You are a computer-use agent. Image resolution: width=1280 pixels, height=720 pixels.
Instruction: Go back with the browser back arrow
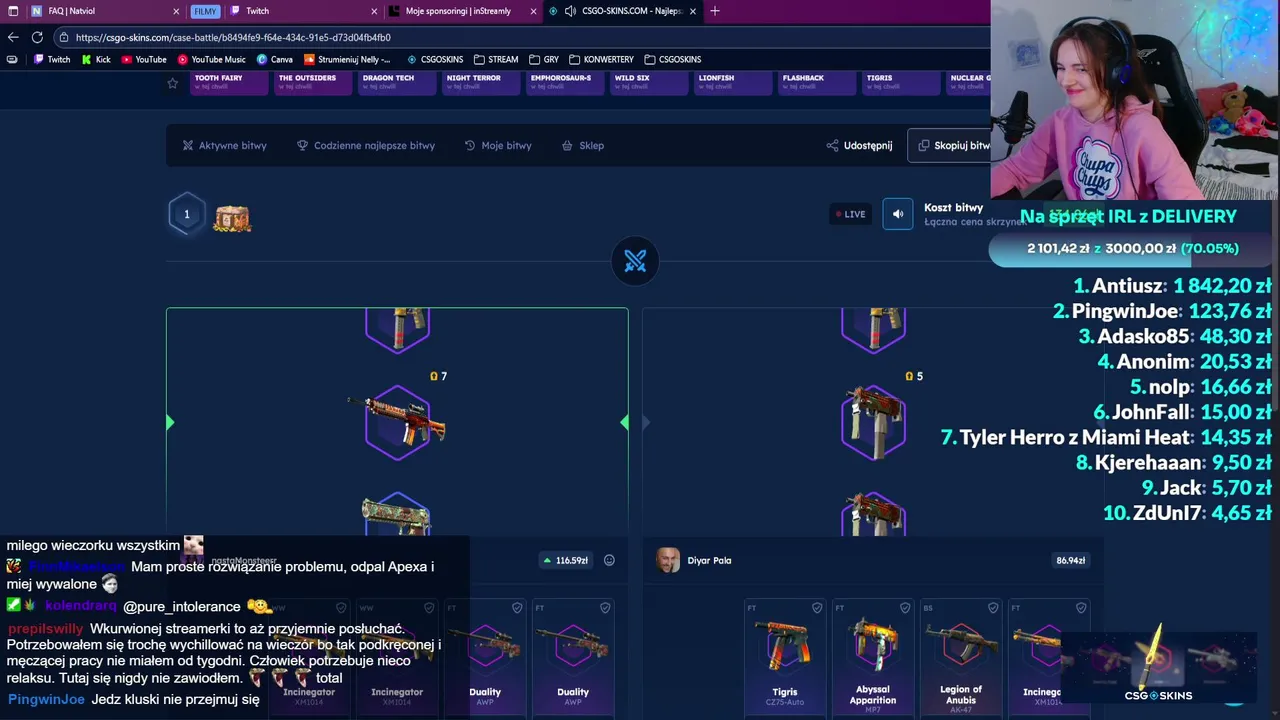(x=13, y=37)
